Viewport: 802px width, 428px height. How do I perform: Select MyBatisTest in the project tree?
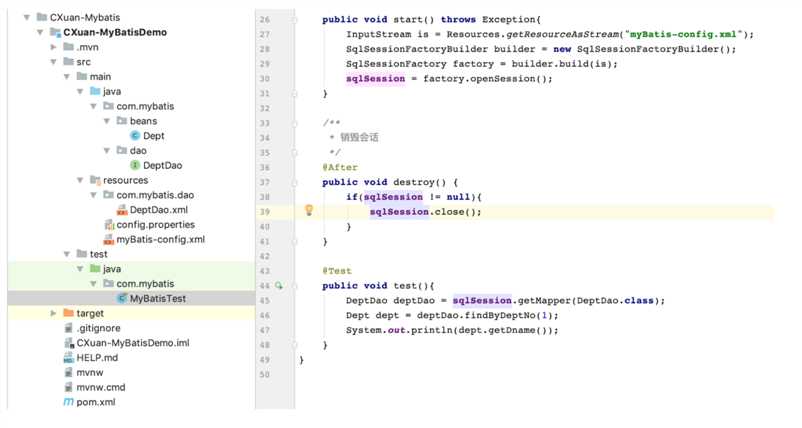158,299
